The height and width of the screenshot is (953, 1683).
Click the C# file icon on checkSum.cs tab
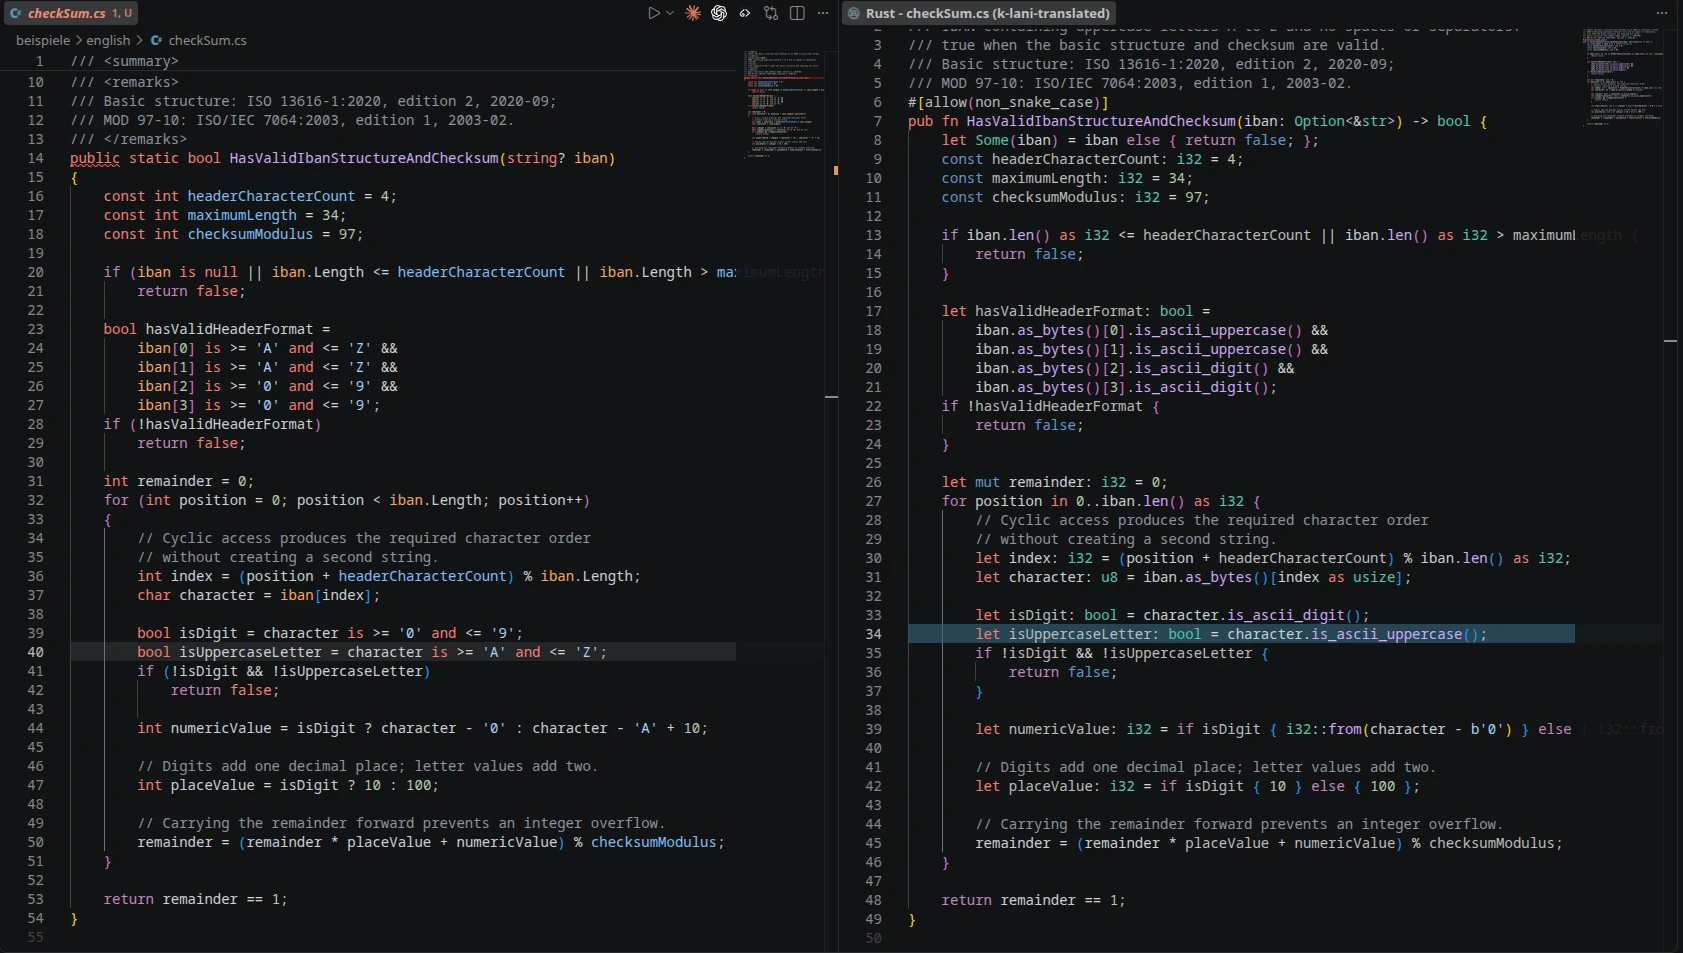tap(15, 13)
